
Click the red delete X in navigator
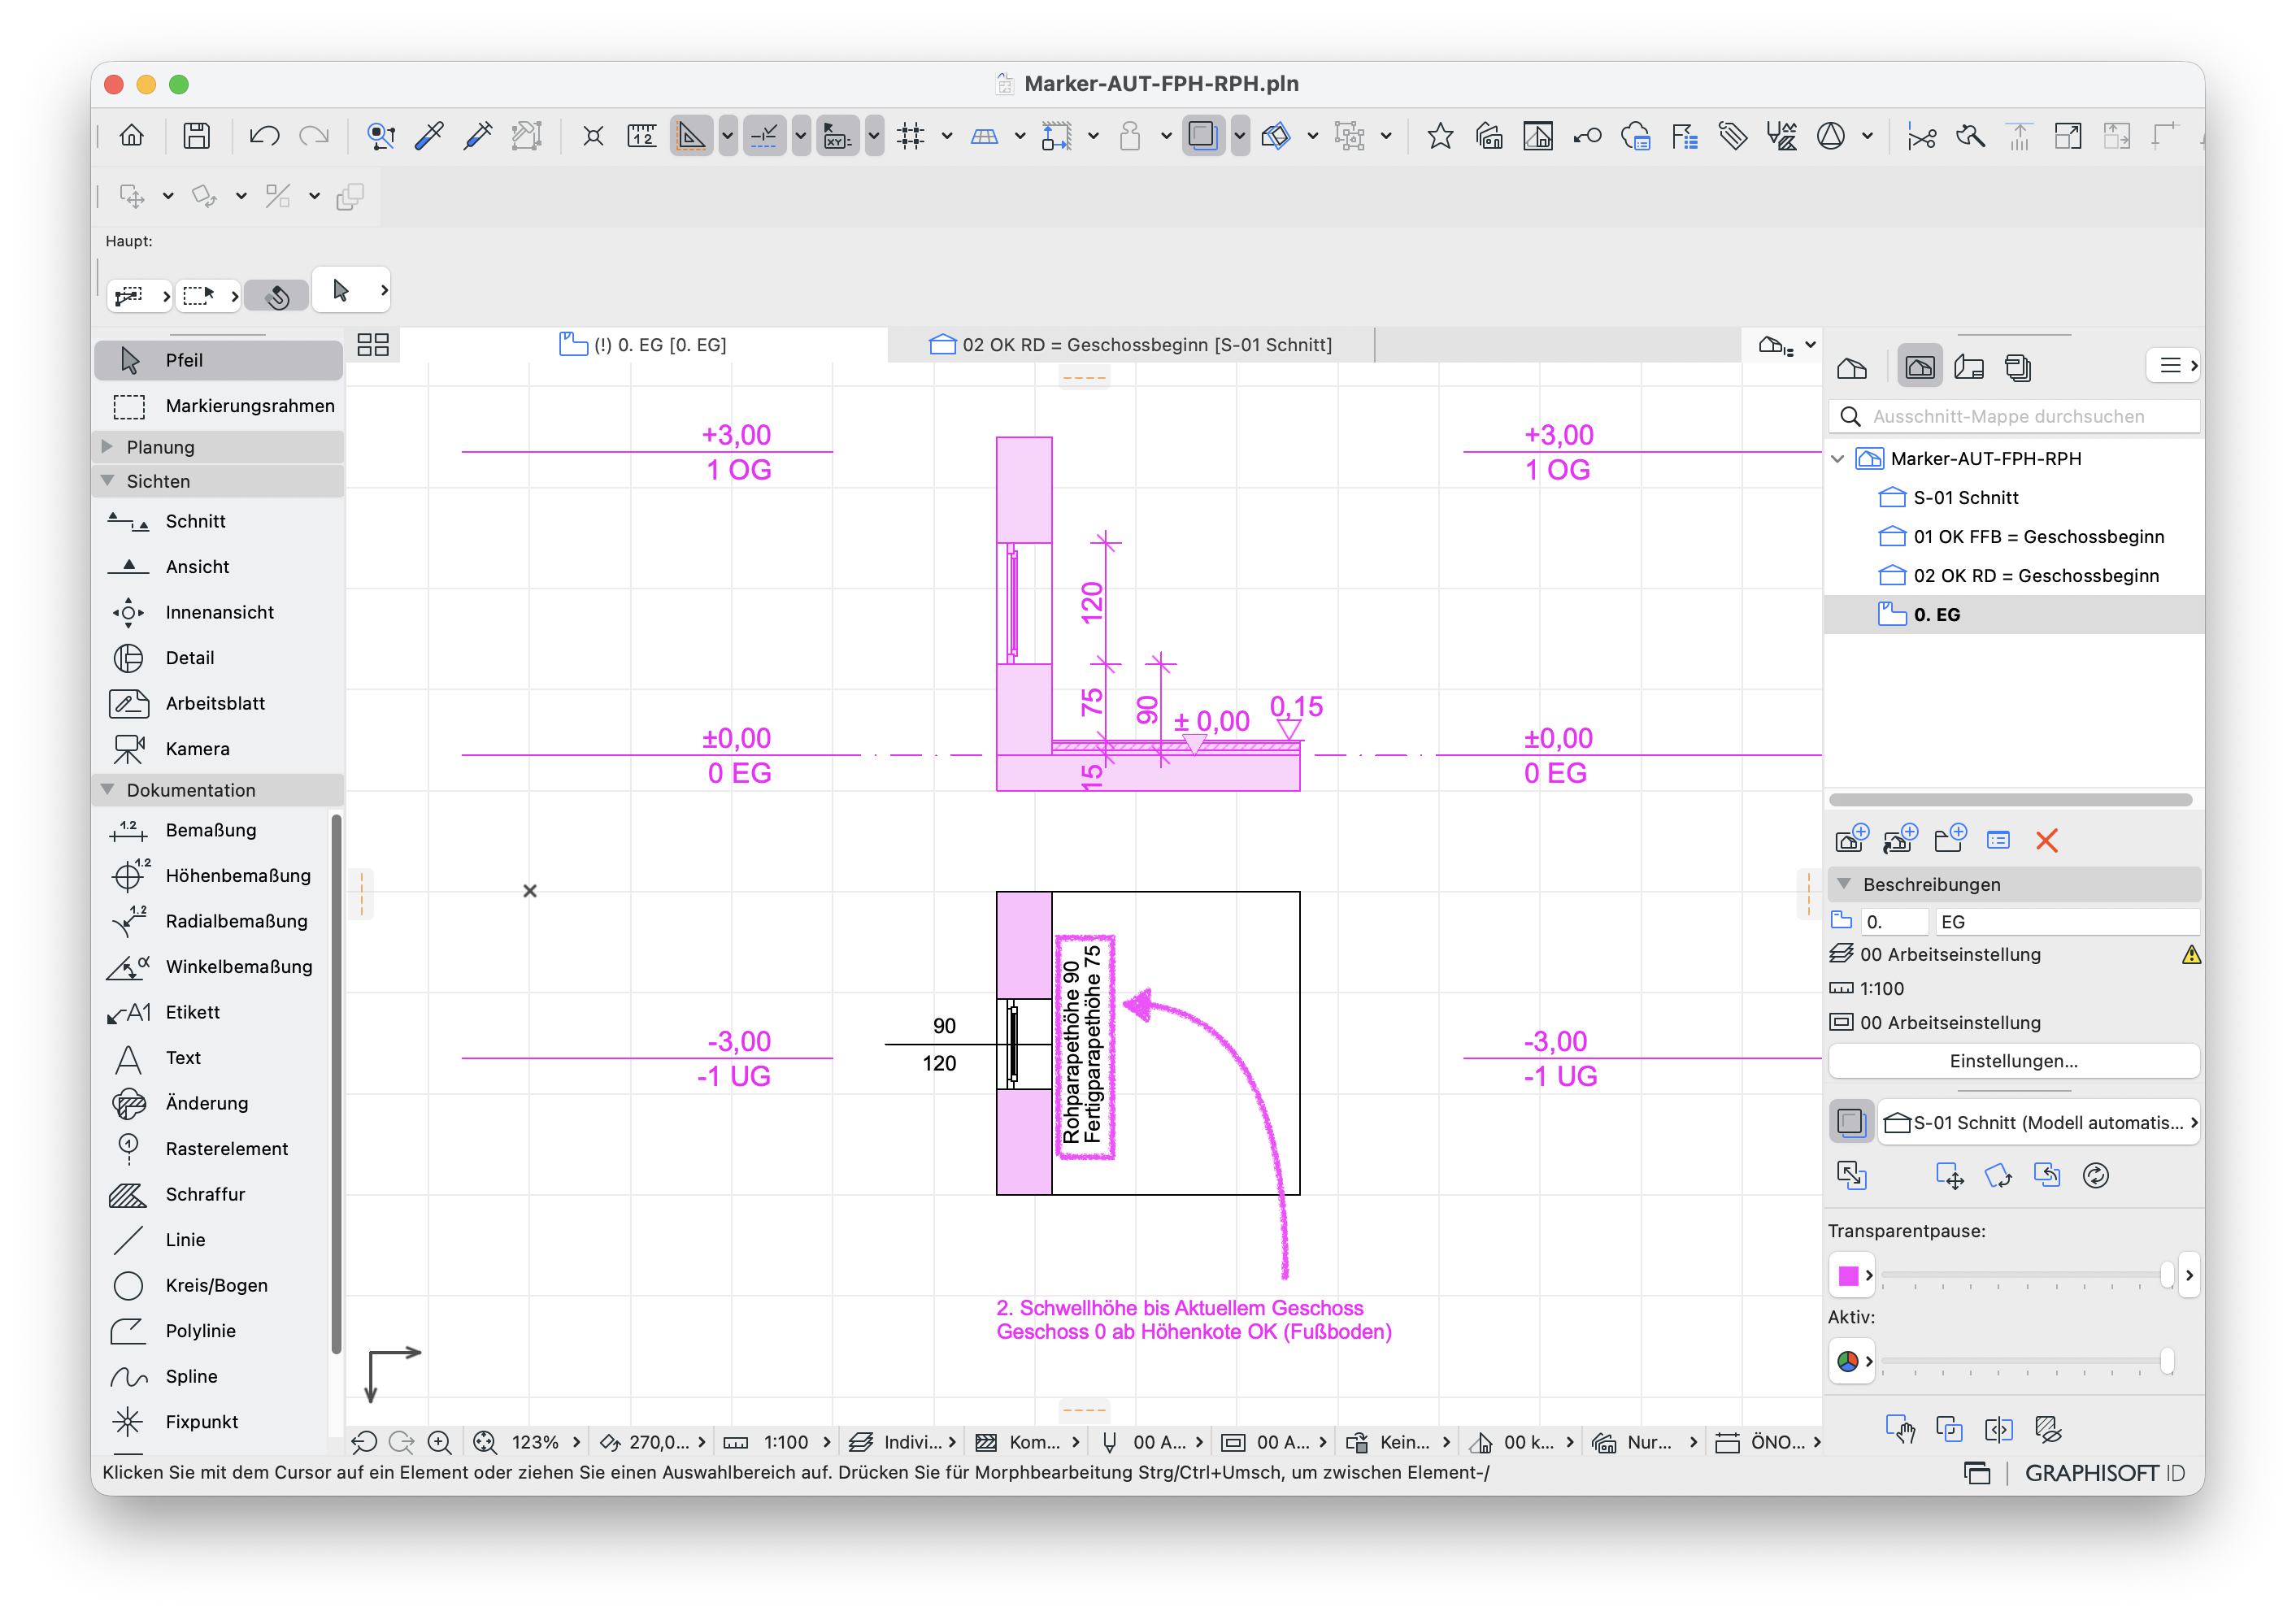coord(2046,841)
